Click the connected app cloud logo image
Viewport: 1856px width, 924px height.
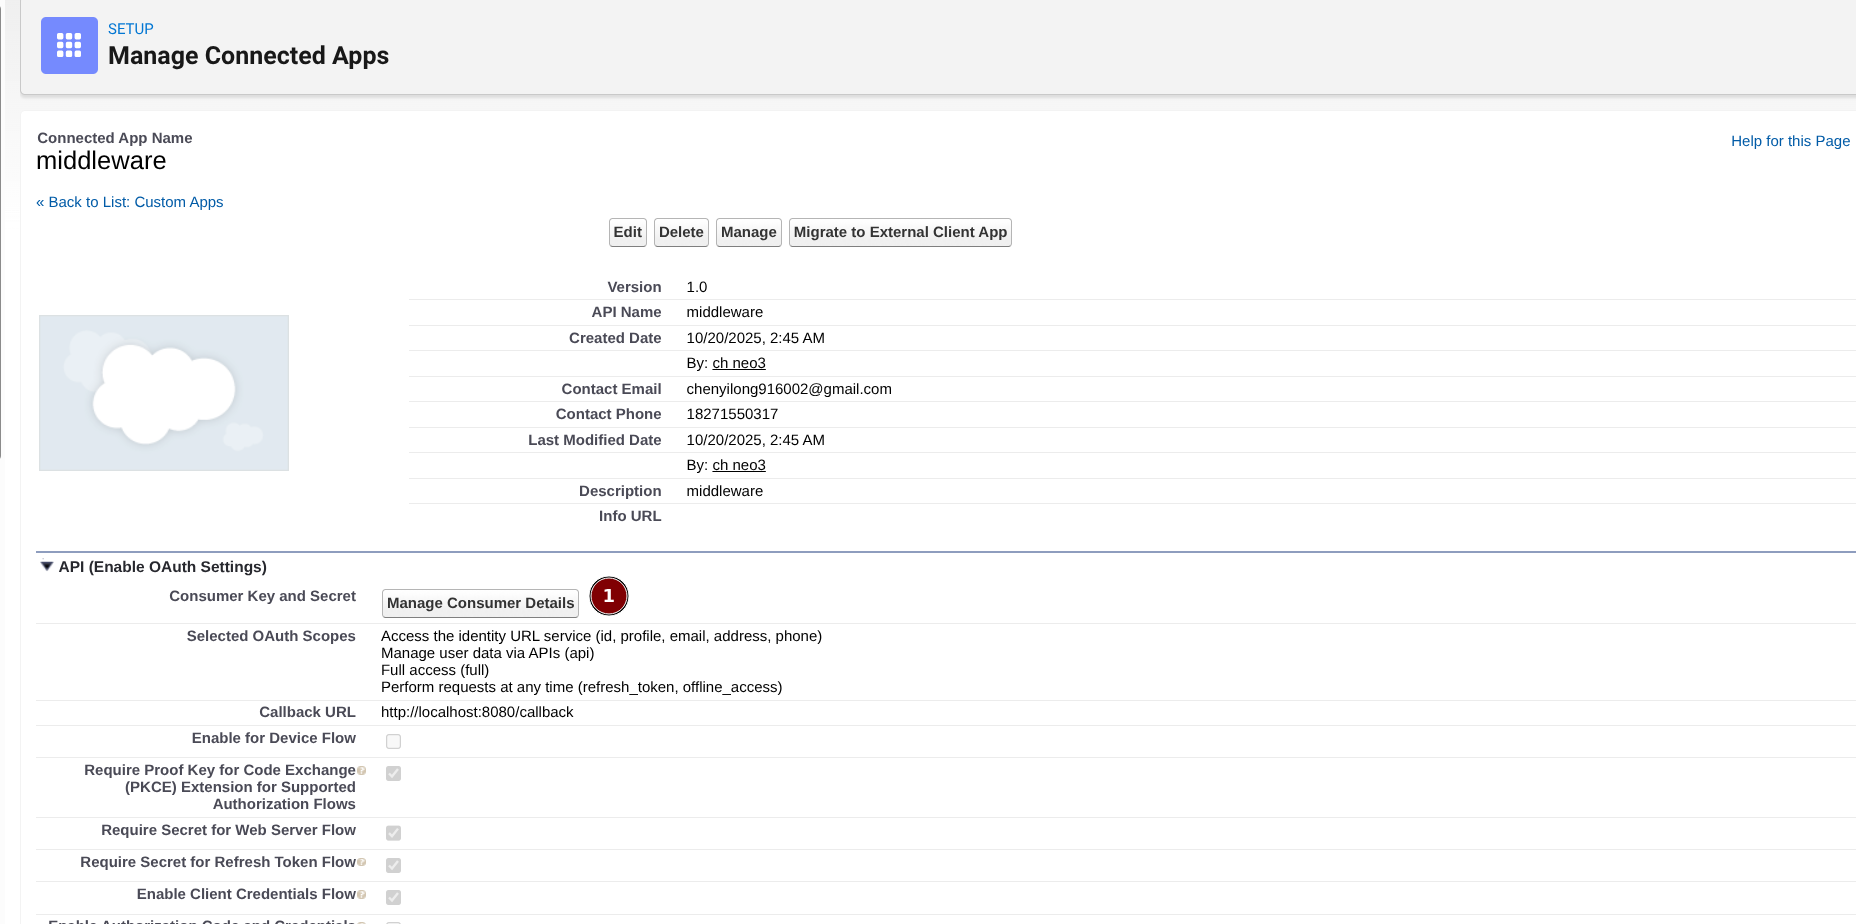(164, 393)
